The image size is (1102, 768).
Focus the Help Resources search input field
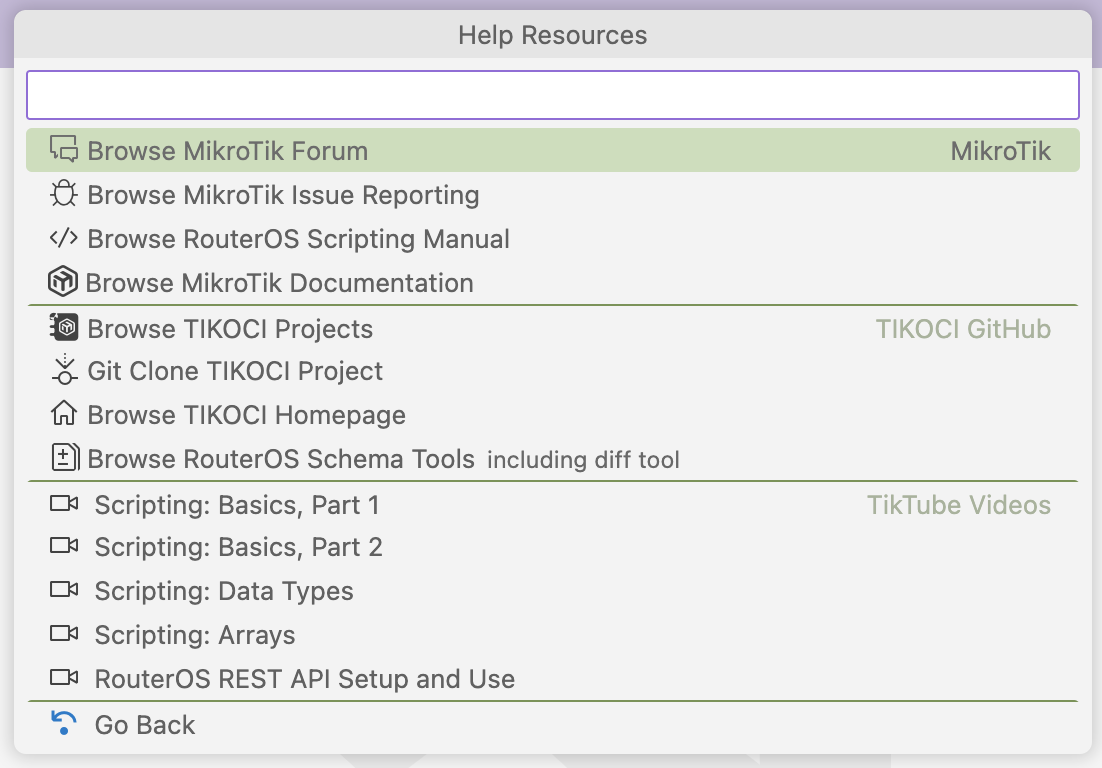click(552, 95)
